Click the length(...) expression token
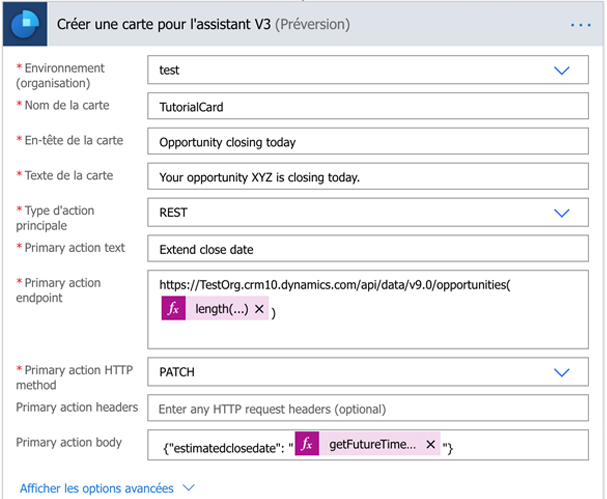The image size is (607, 499). (215, 308)
